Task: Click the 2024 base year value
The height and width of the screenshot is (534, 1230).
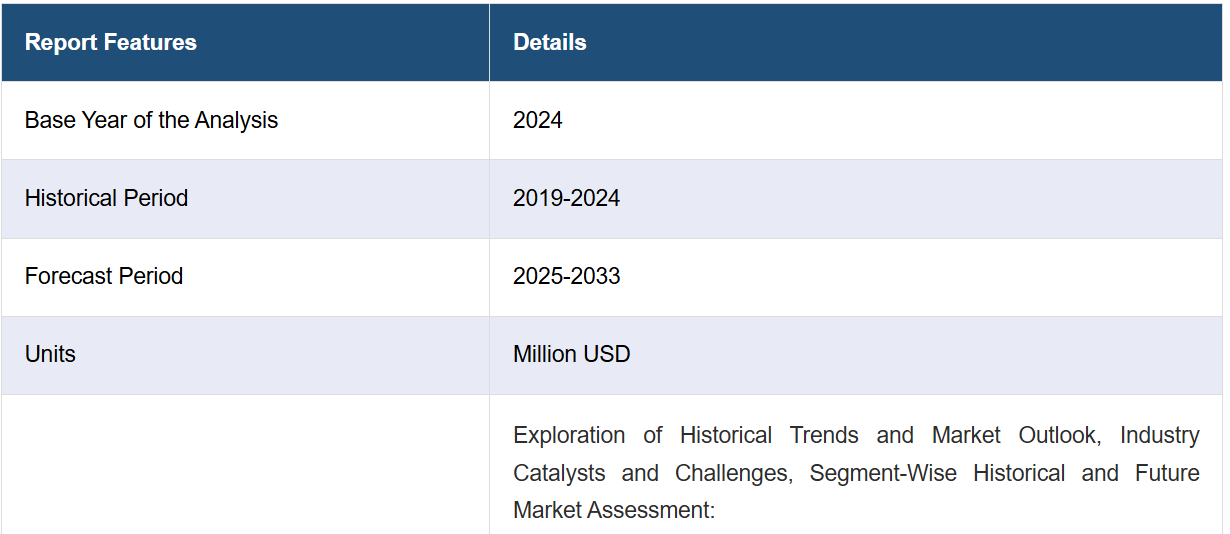Action: (537, 120)
